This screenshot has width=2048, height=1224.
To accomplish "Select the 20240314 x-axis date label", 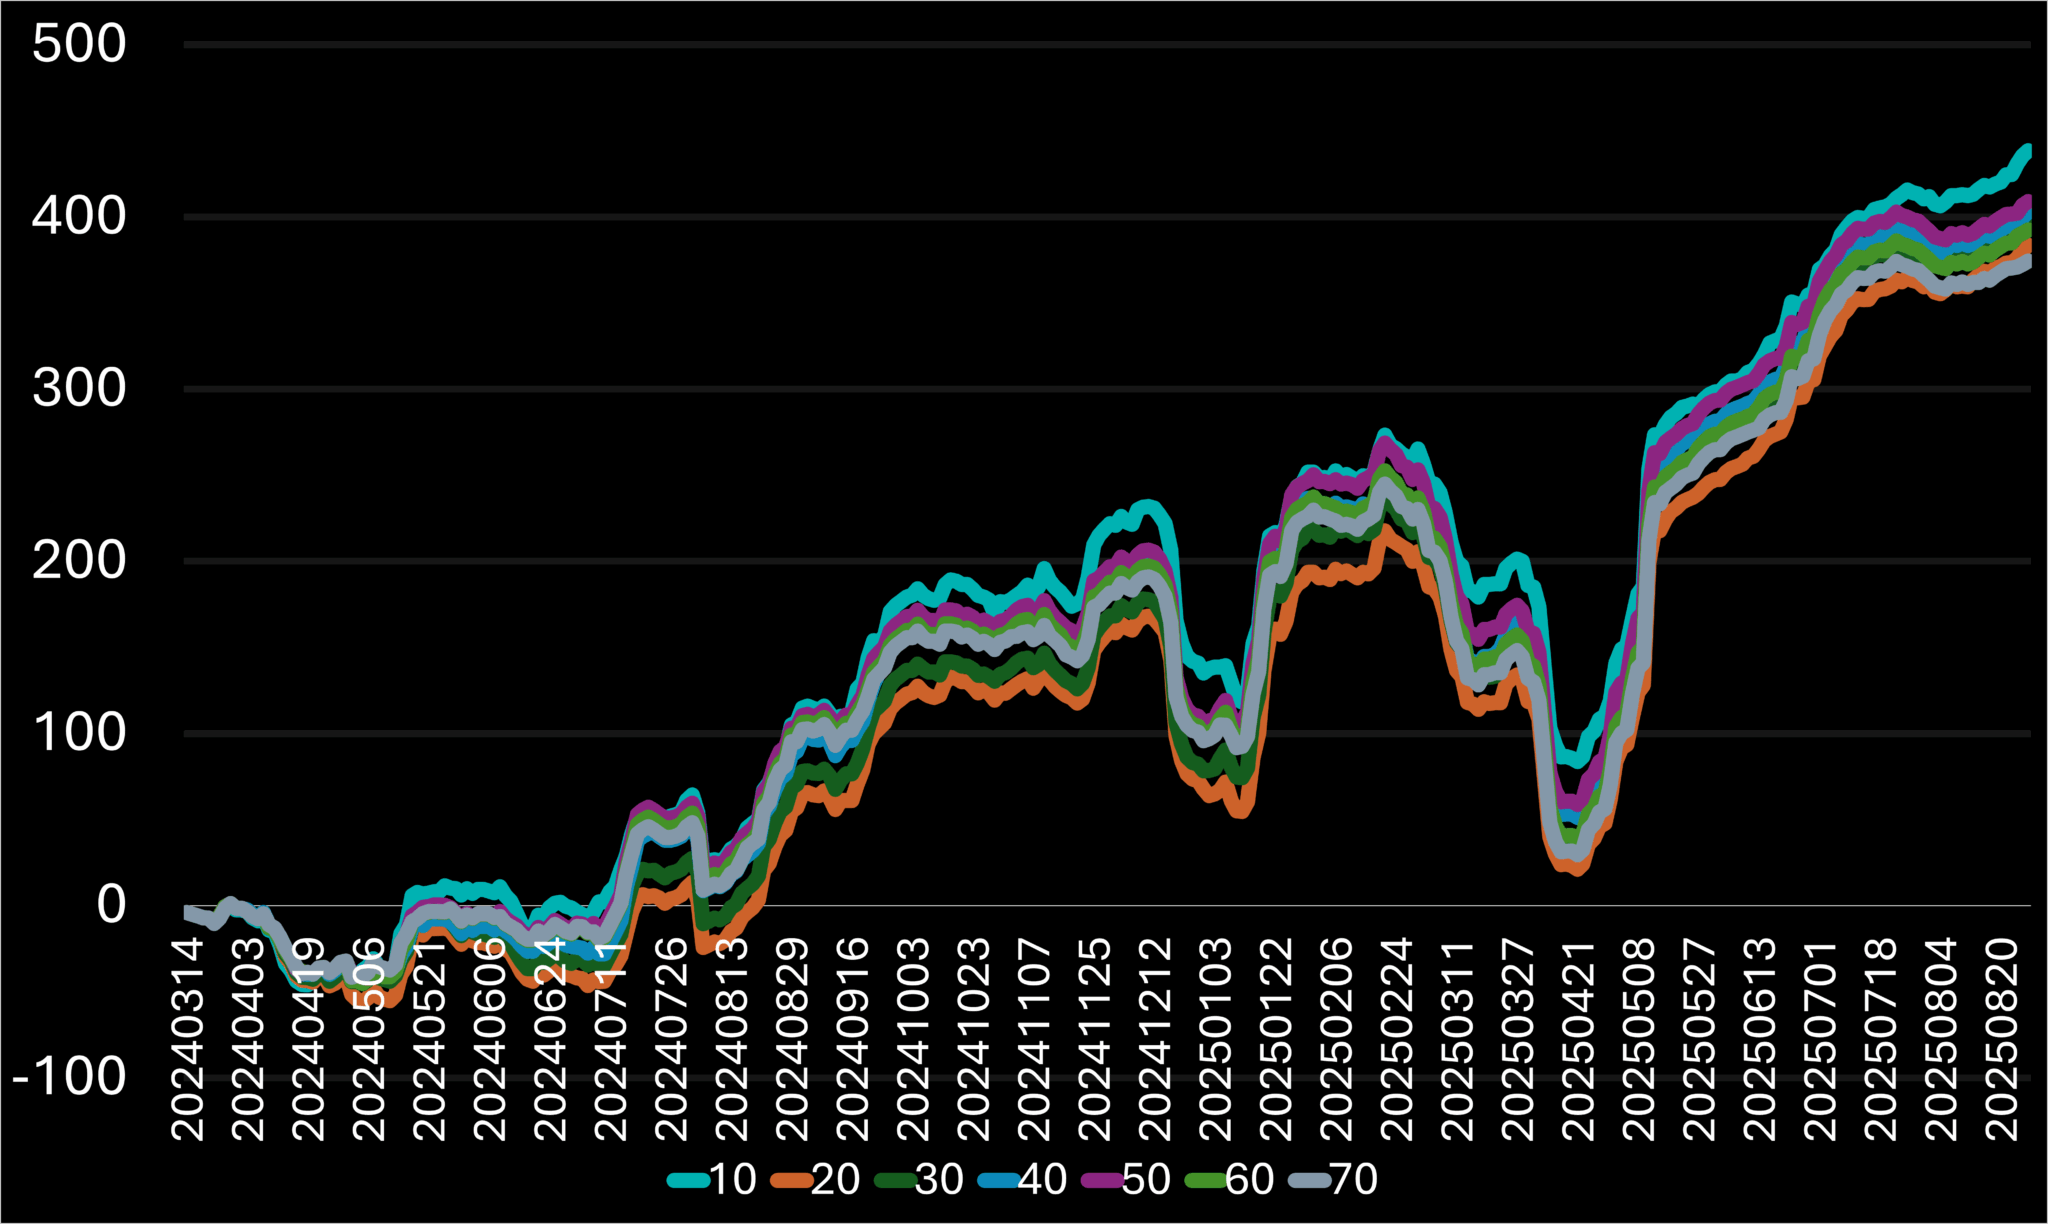I will [188, 1040].
